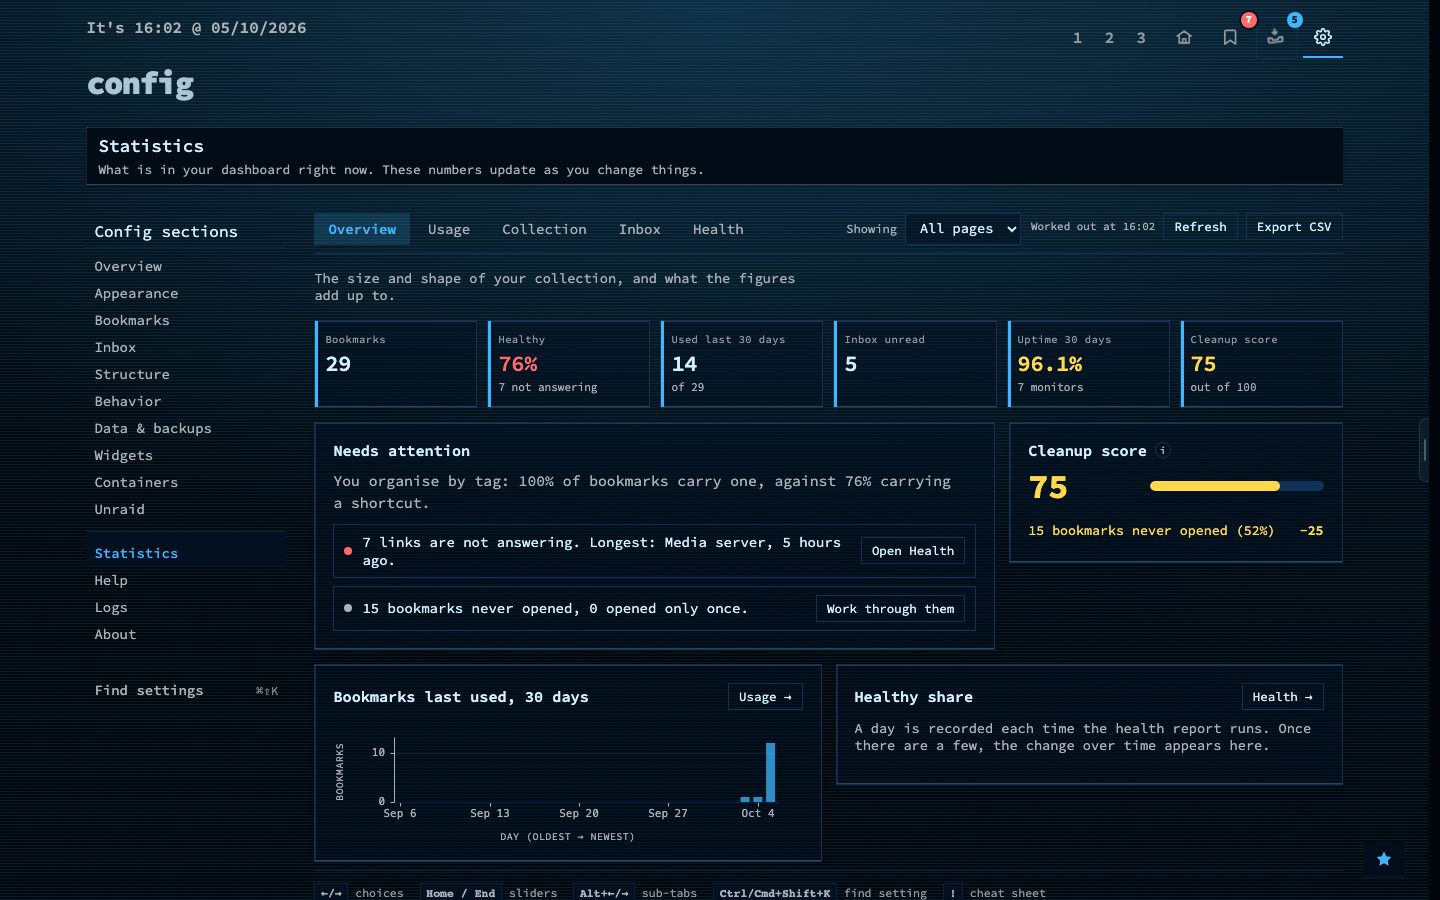Image resolution: width=1440 pixels, height=900 pixels.
Task: Open Bookmarks config section
Action: (x=186, y=320)
